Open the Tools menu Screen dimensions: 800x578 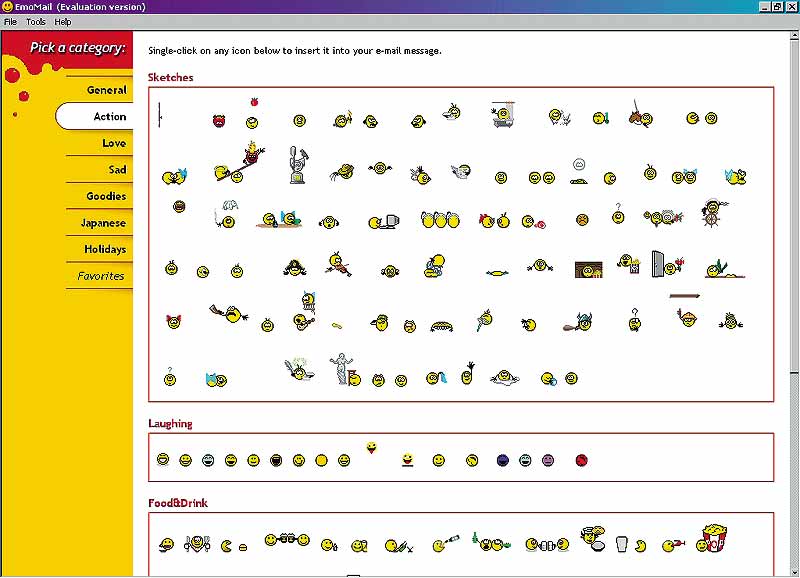point(36,22)
